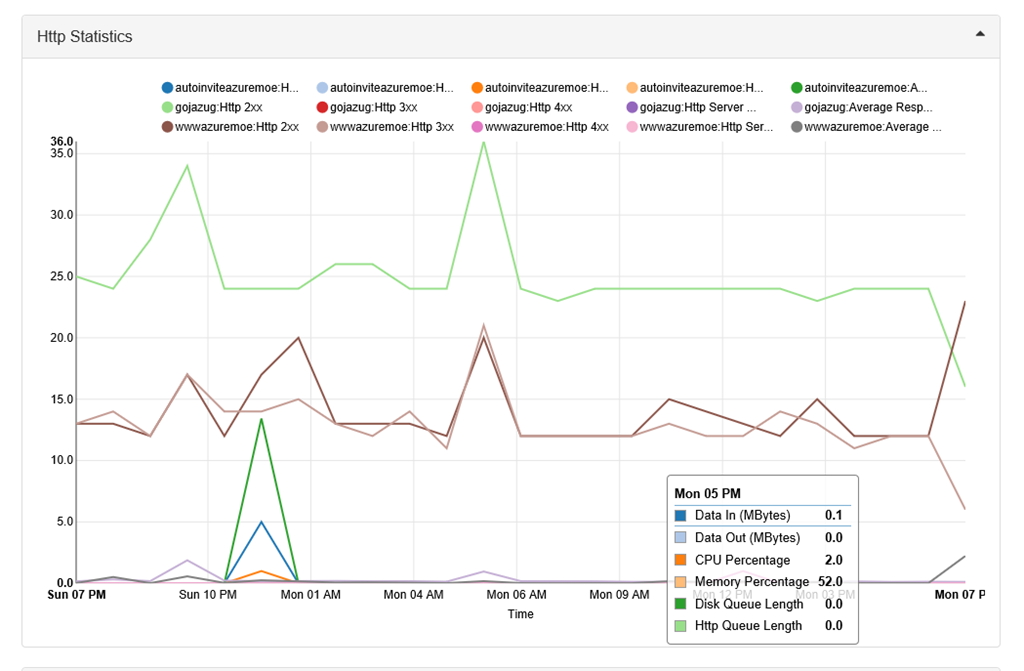Click the Sun 10 PM axis label

(x=208, y=595)
